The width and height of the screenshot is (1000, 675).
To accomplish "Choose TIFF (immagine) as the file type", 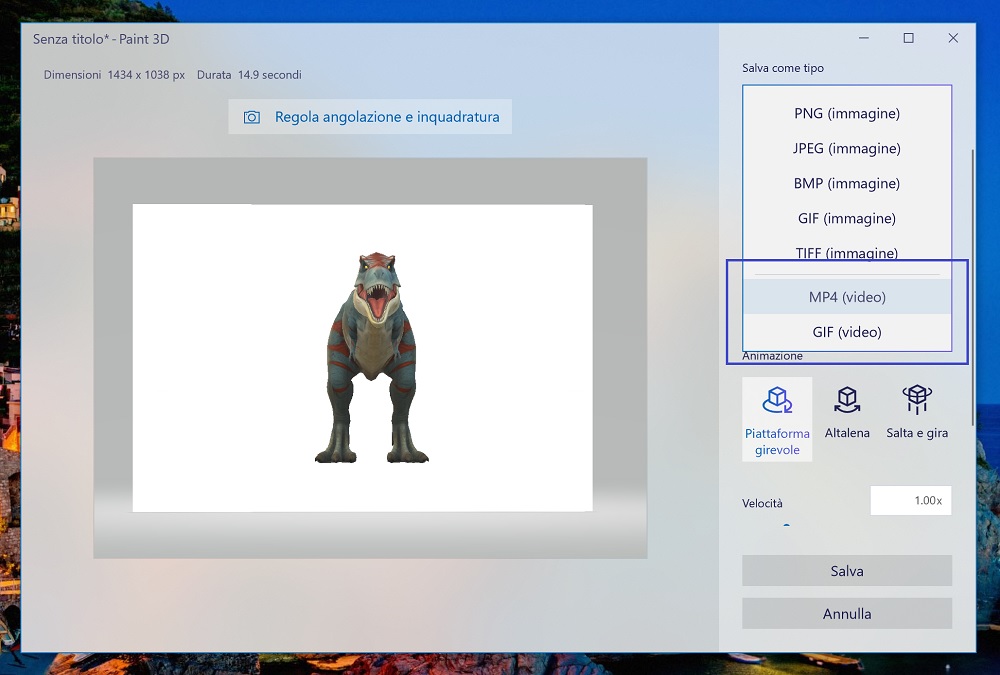I will 846,253.
